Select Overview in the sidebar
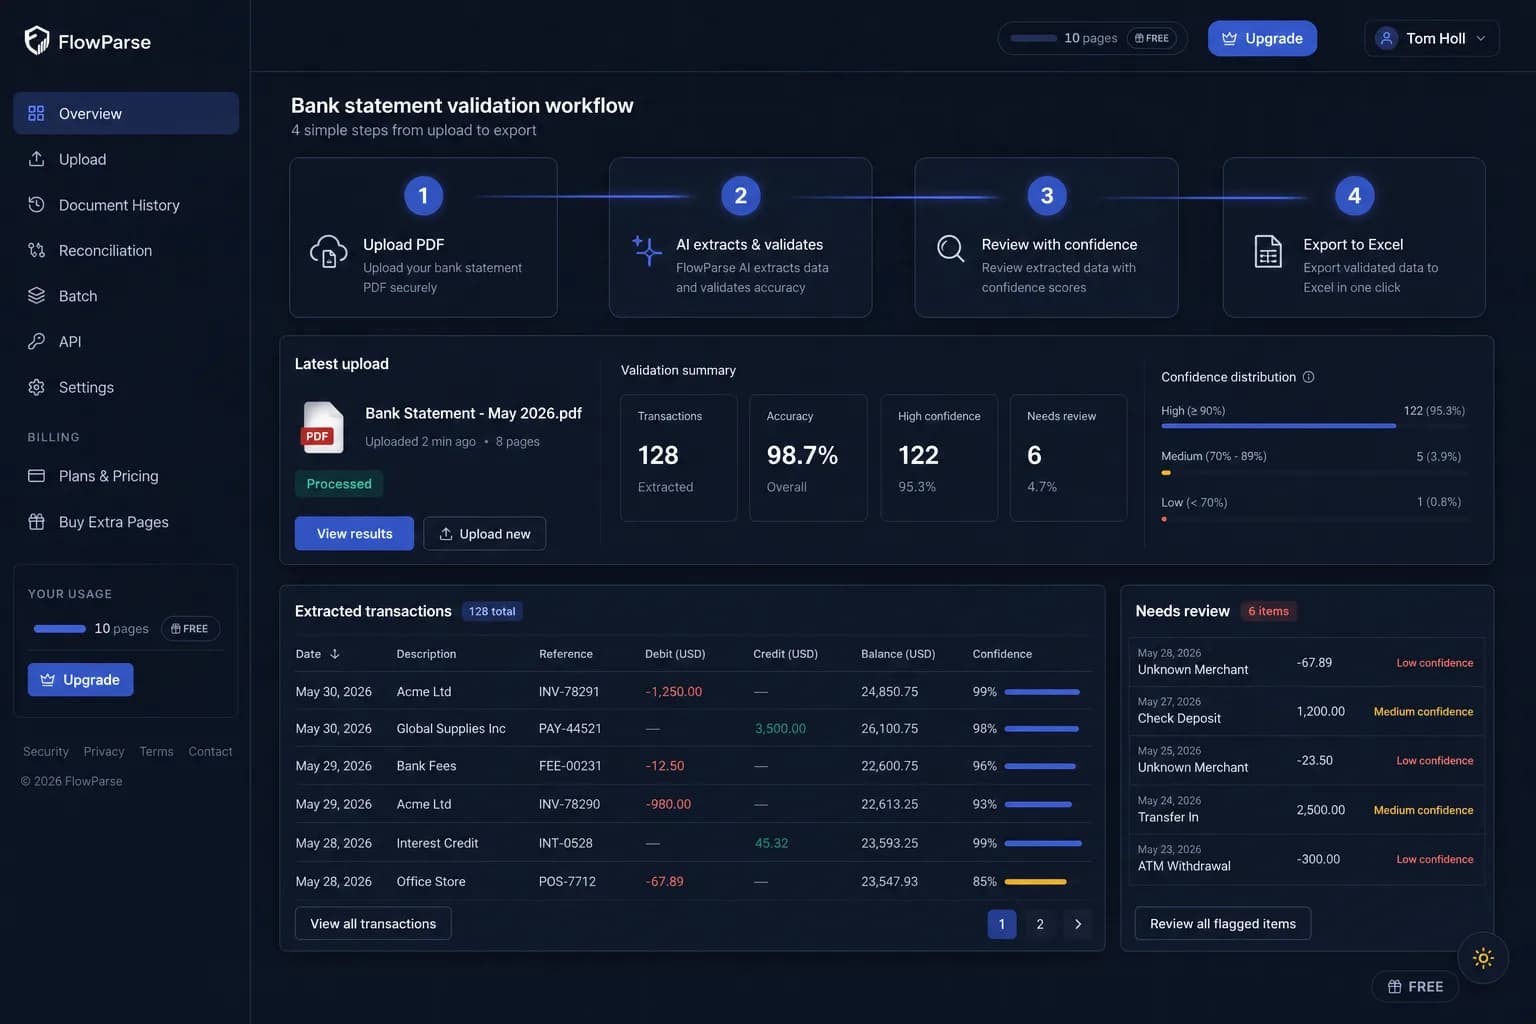The height and width of the screenshot is (1024, 1536). tap(126, 113)
